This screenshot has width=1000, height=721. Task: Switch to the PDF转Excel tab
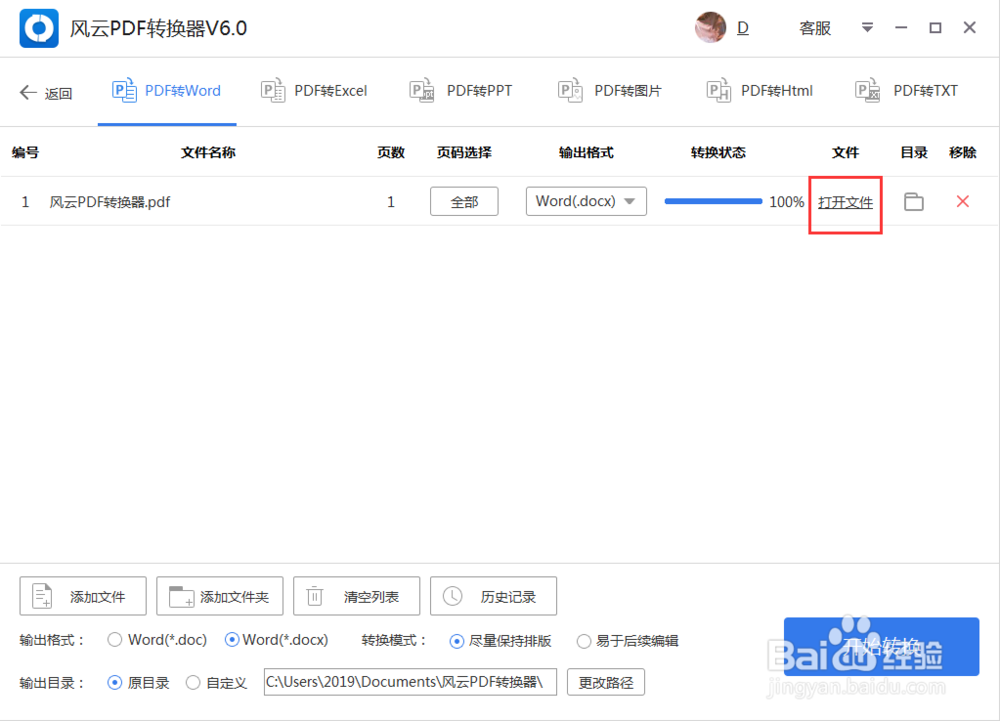314,91
